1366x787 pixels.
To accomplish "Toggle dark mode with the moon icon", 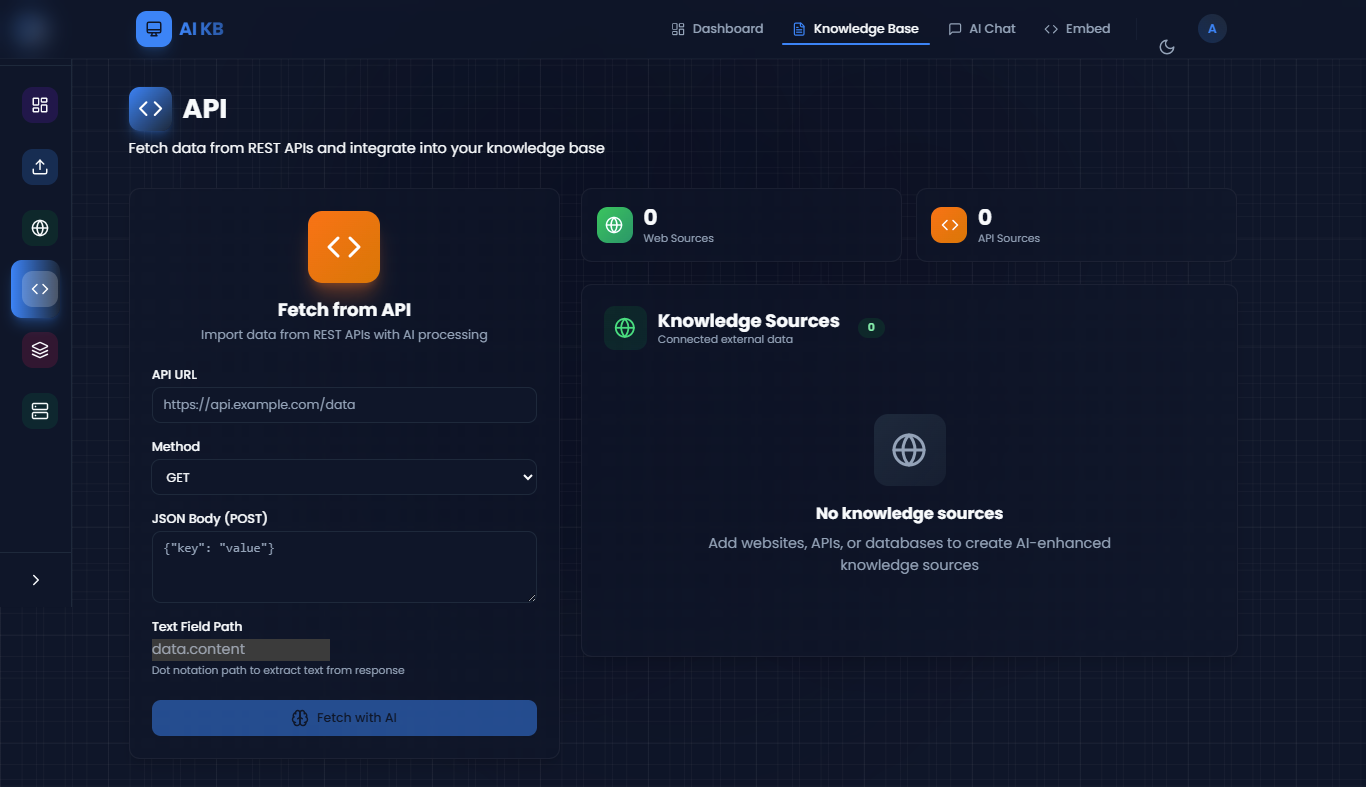I will 1166,47.
